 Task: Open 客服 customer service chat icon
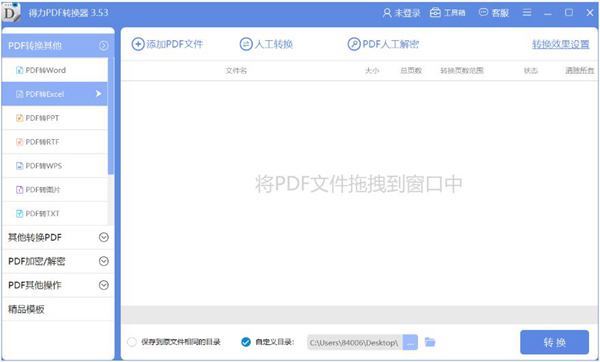pyautogui.click(x=483, y=13)
